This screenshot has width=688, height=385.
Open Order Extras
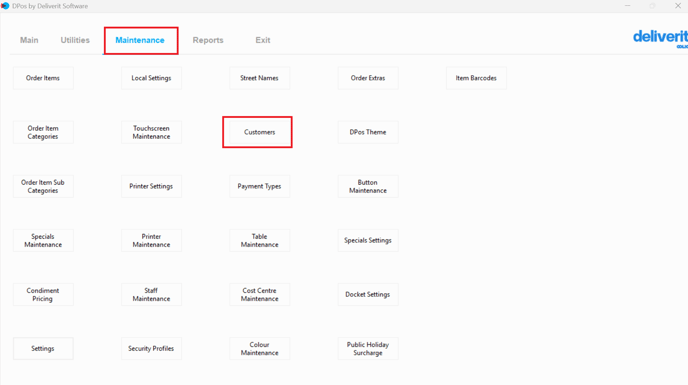coord(368,78)
